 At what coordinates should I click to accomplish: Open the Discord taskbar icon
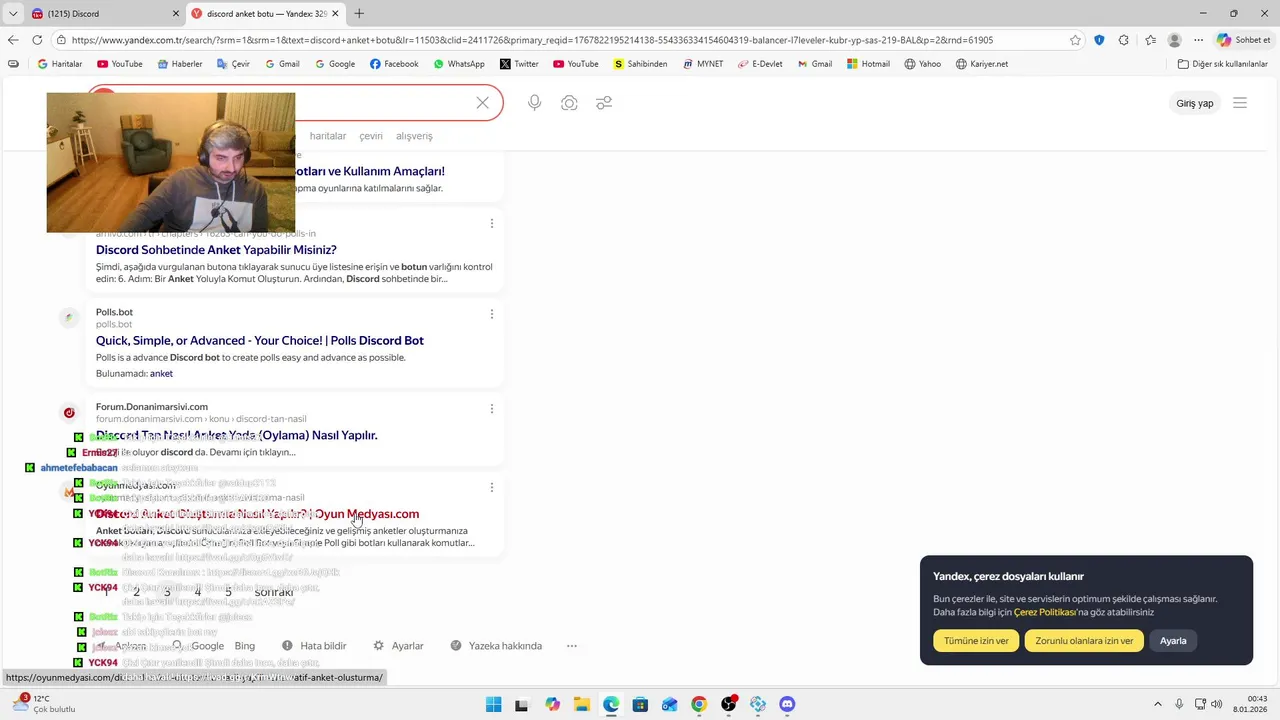[787, 704]
